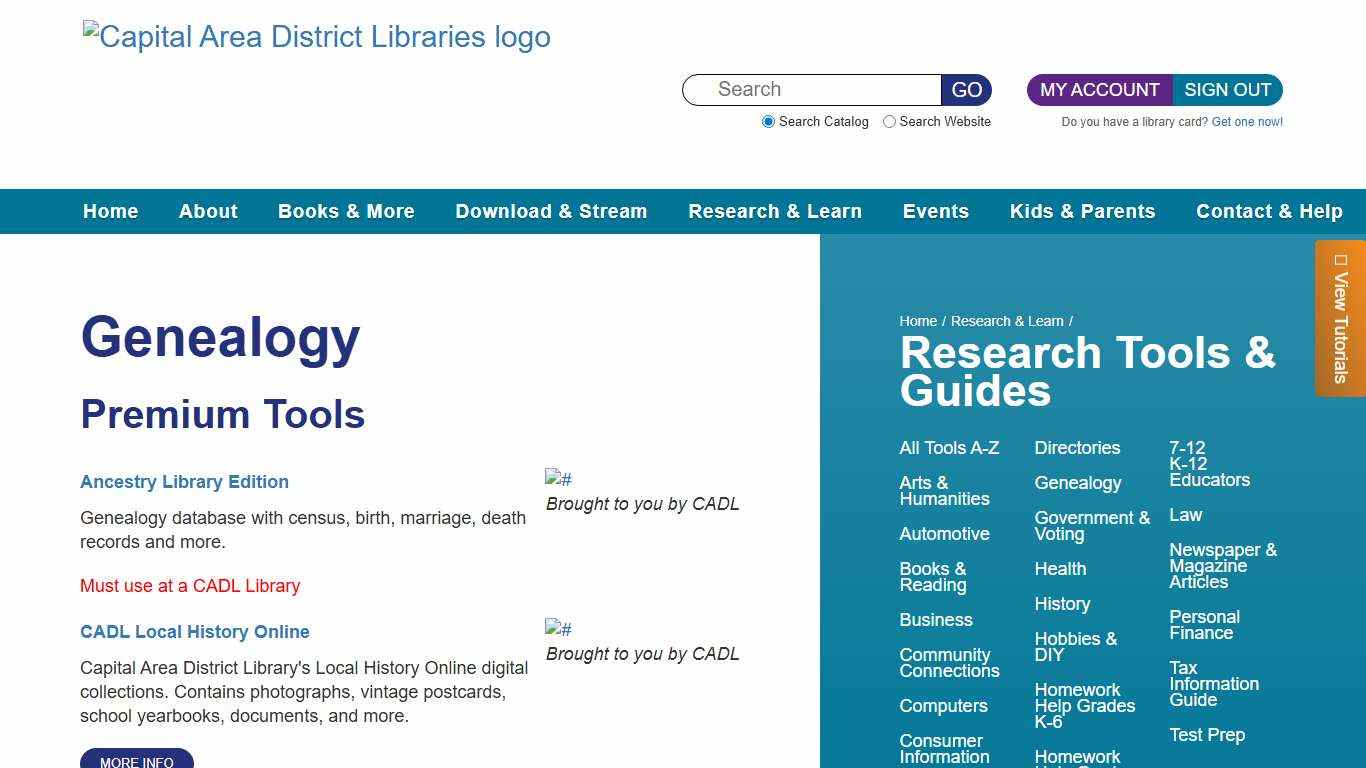1366x768 pixels.
Task: Follow the Get one now! link
Action: point(1247,121)
